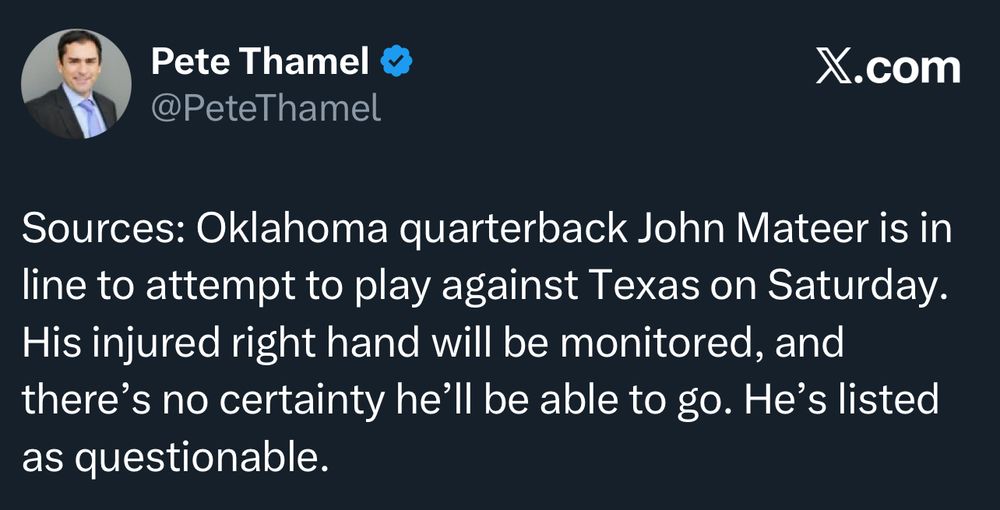
Task: Click the word "questionable" at the end
Action: click(201, 456)
